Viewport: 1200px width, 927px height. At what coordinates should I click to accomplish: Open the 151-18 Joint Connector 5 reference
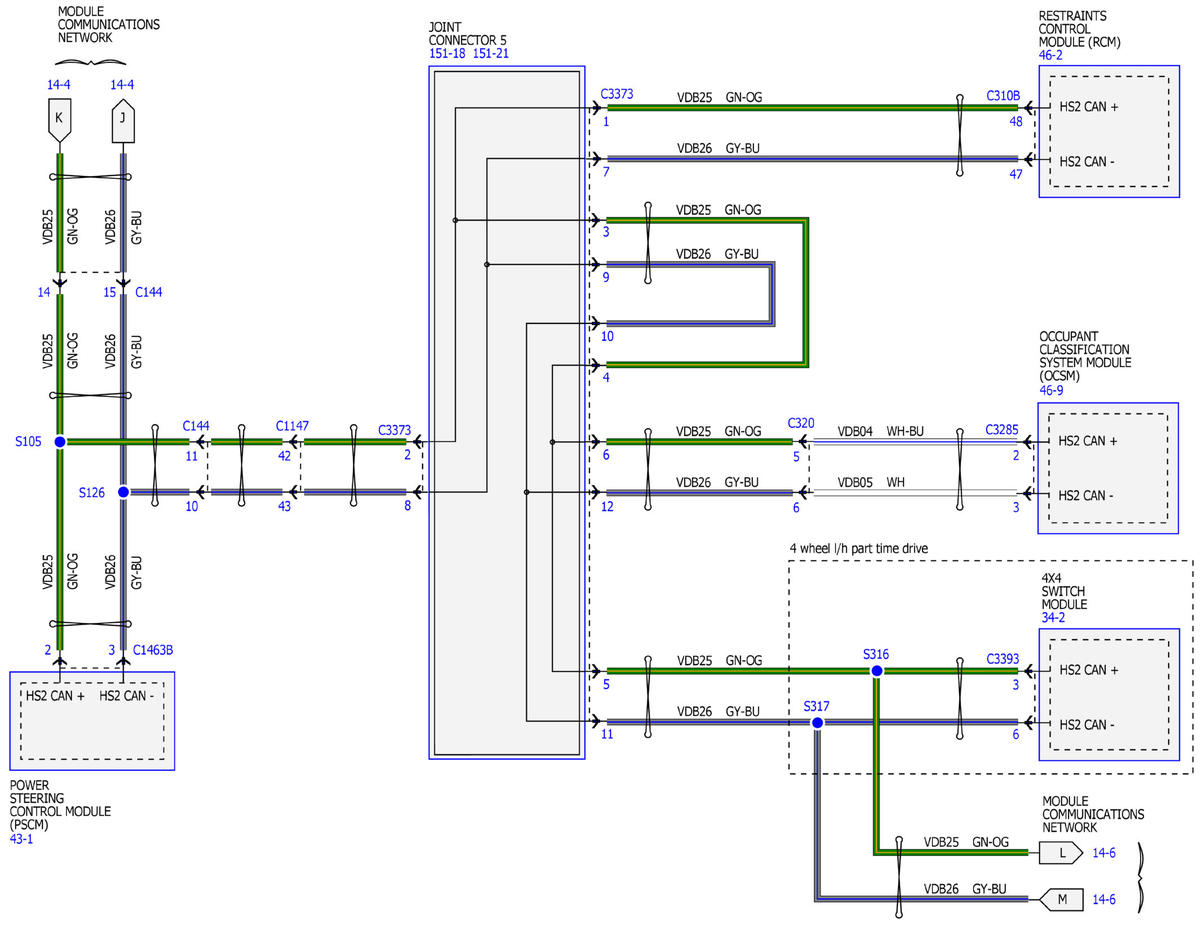click(x=447, y=54)
